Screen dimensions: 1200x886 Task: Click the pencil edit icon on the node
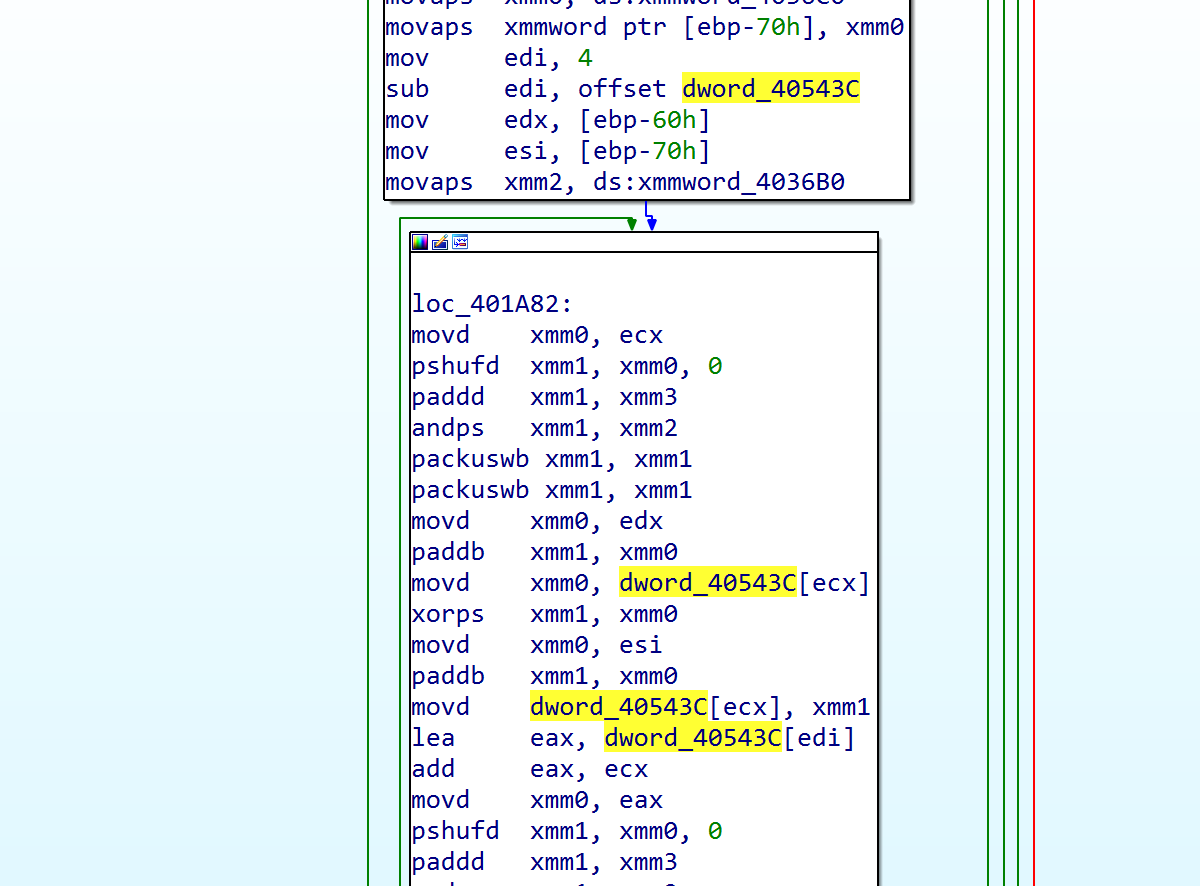click(x=439, y=241)
